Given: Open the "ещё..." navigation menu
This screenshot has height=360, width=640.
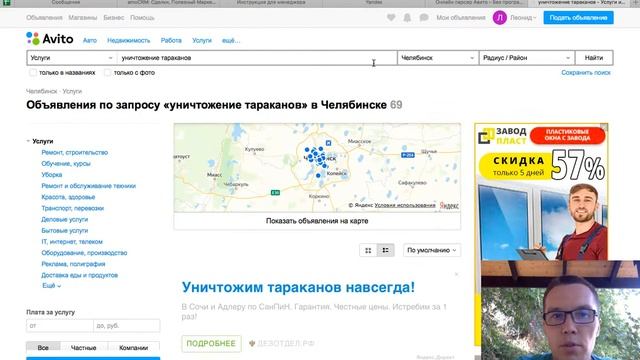Looking at the screenshot, I should [231, 40].
